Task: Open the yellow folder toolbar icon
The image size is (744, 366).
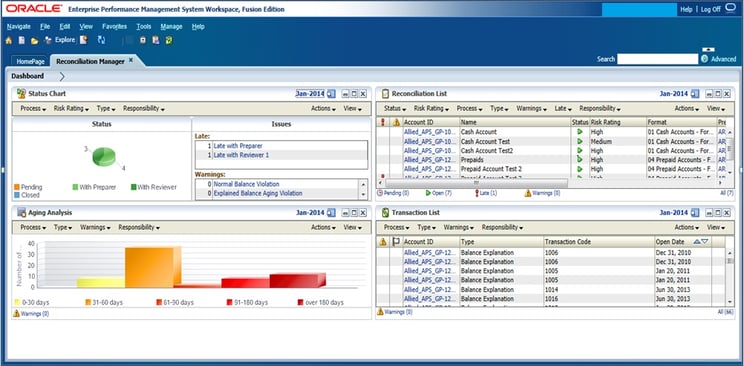Action: click(35, 41)
